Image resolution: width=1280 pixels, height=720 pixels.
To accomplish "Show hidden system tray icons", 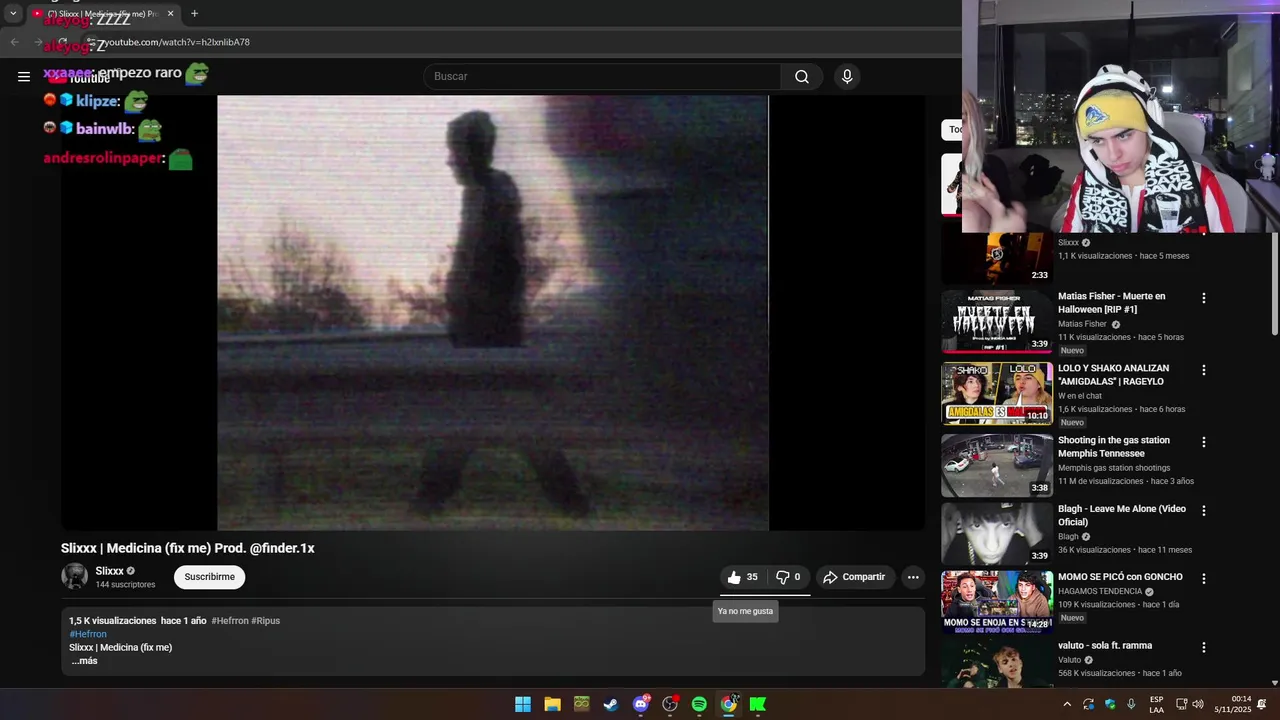I will coord(1067,705).
